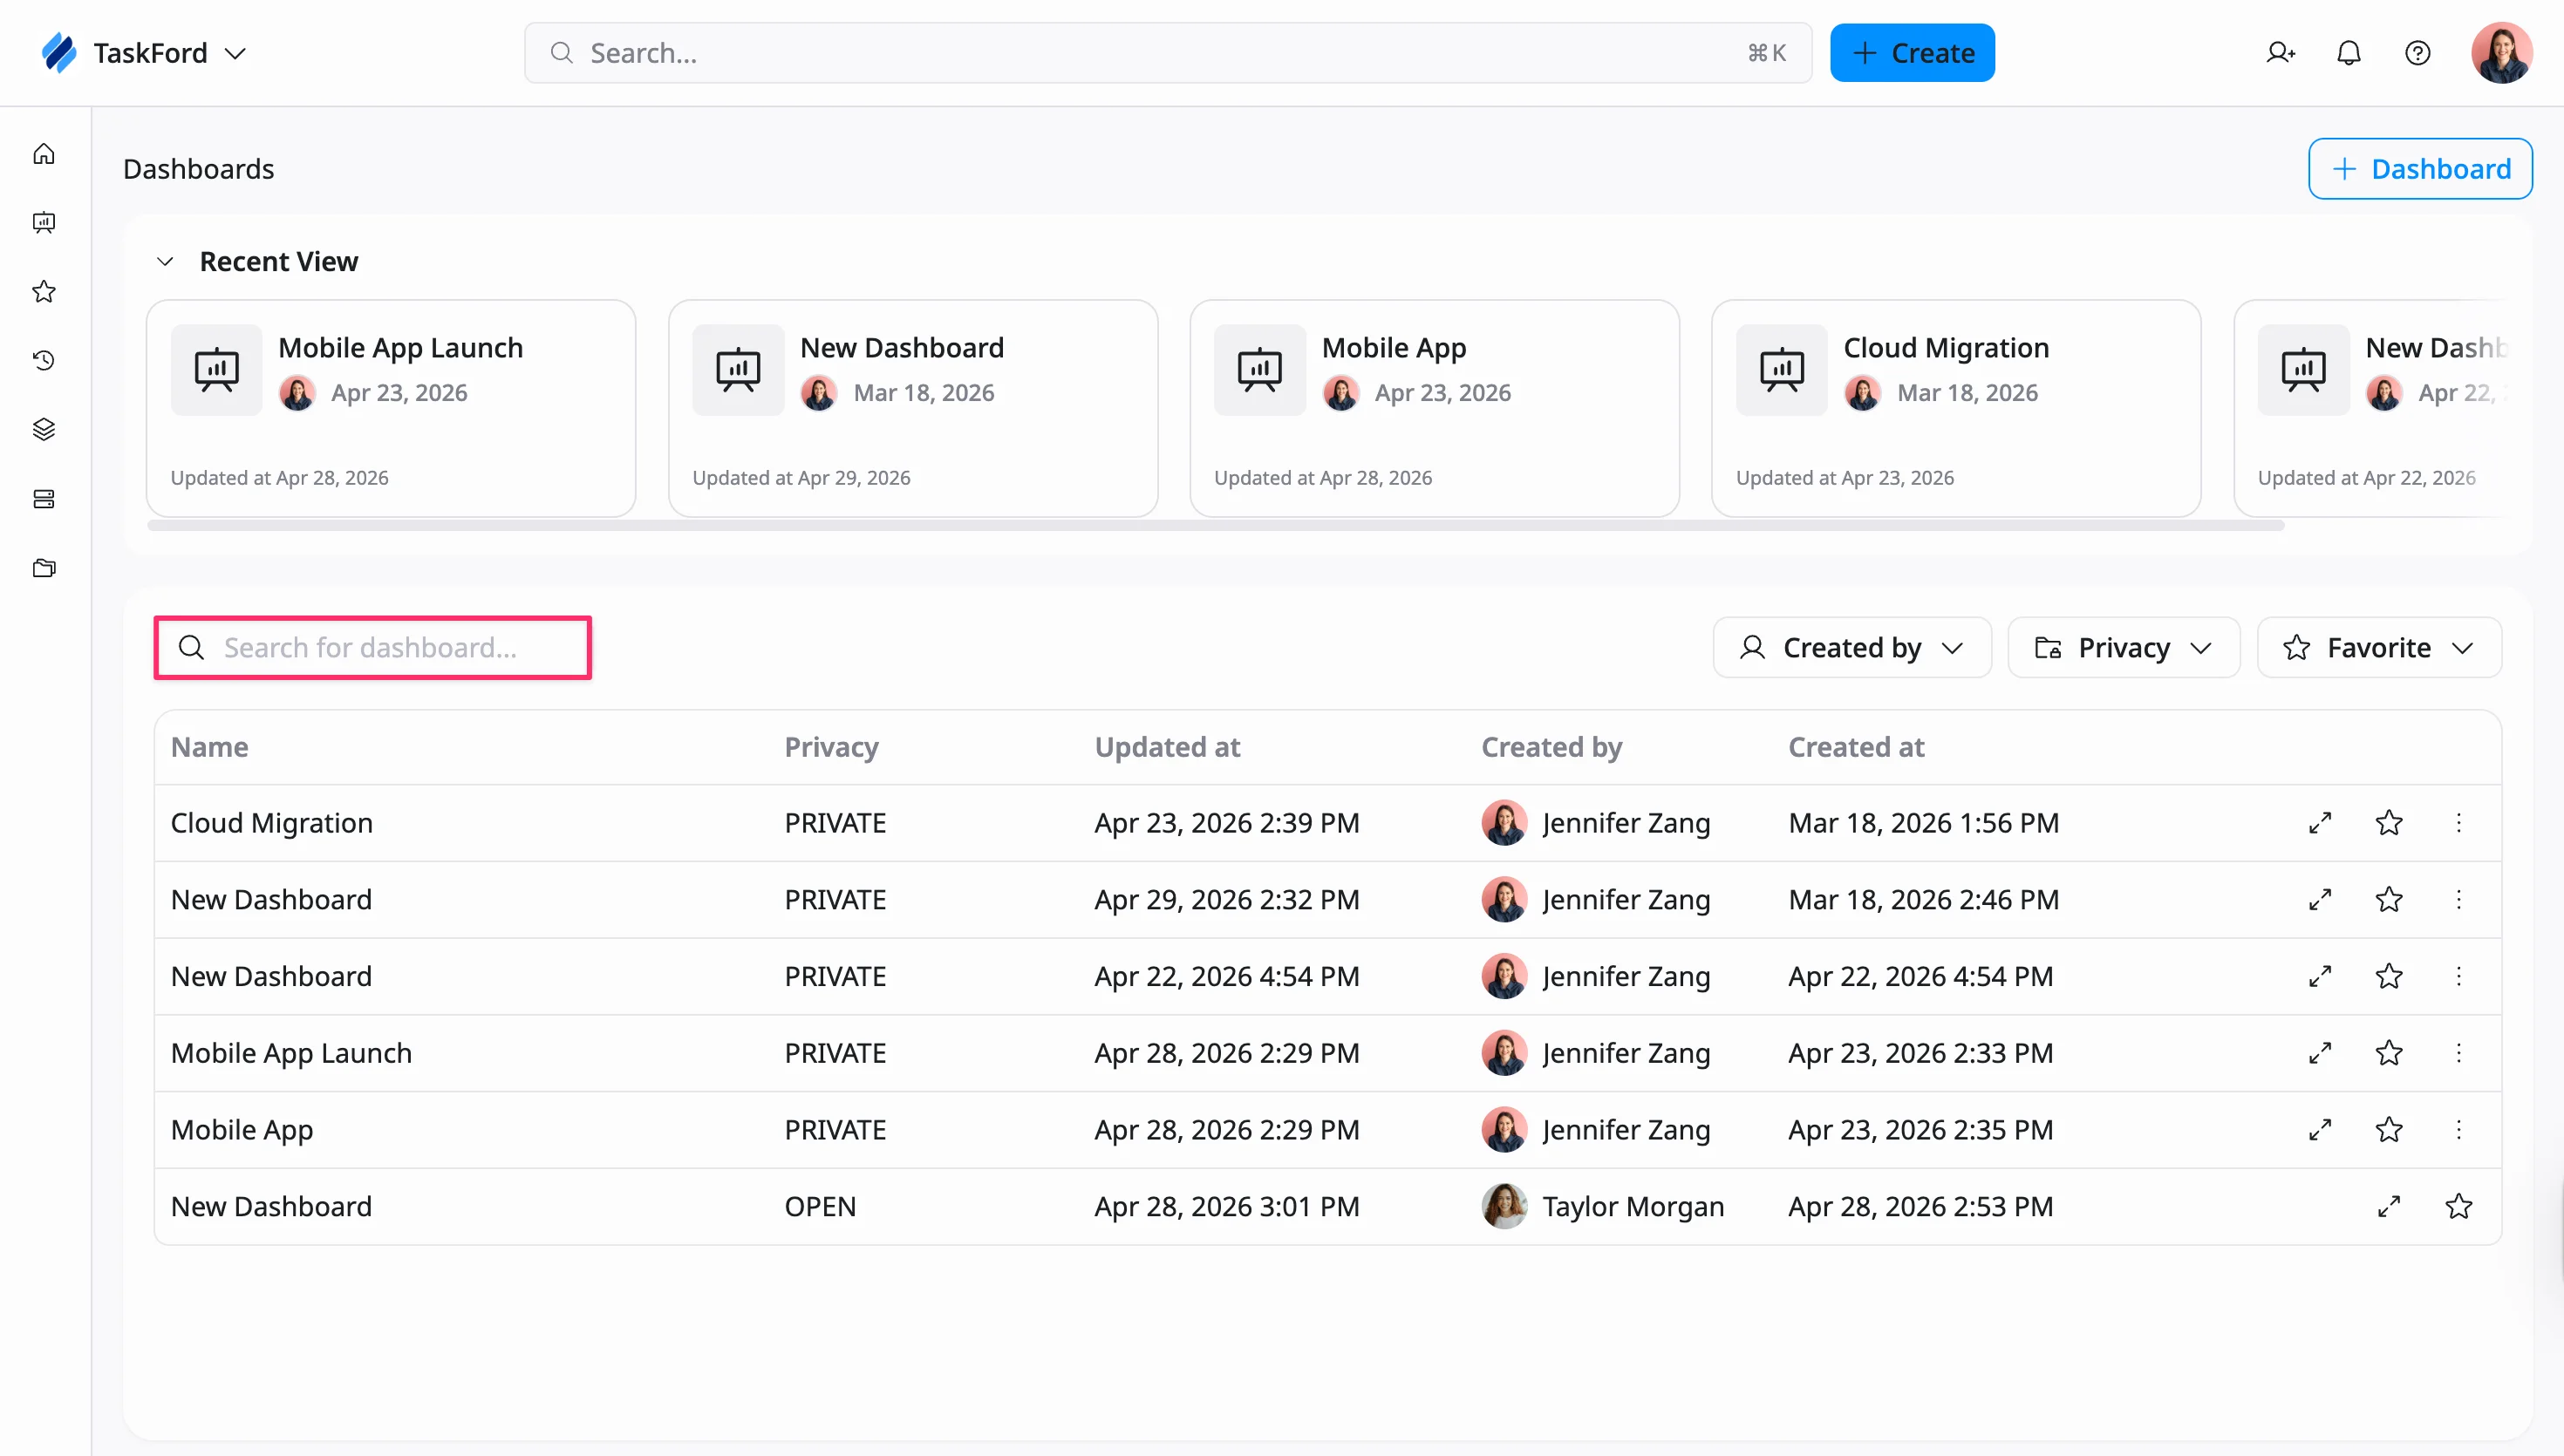2564x1456 pixels.
Task: Open the notifications bell
Action: [2349, 53]
